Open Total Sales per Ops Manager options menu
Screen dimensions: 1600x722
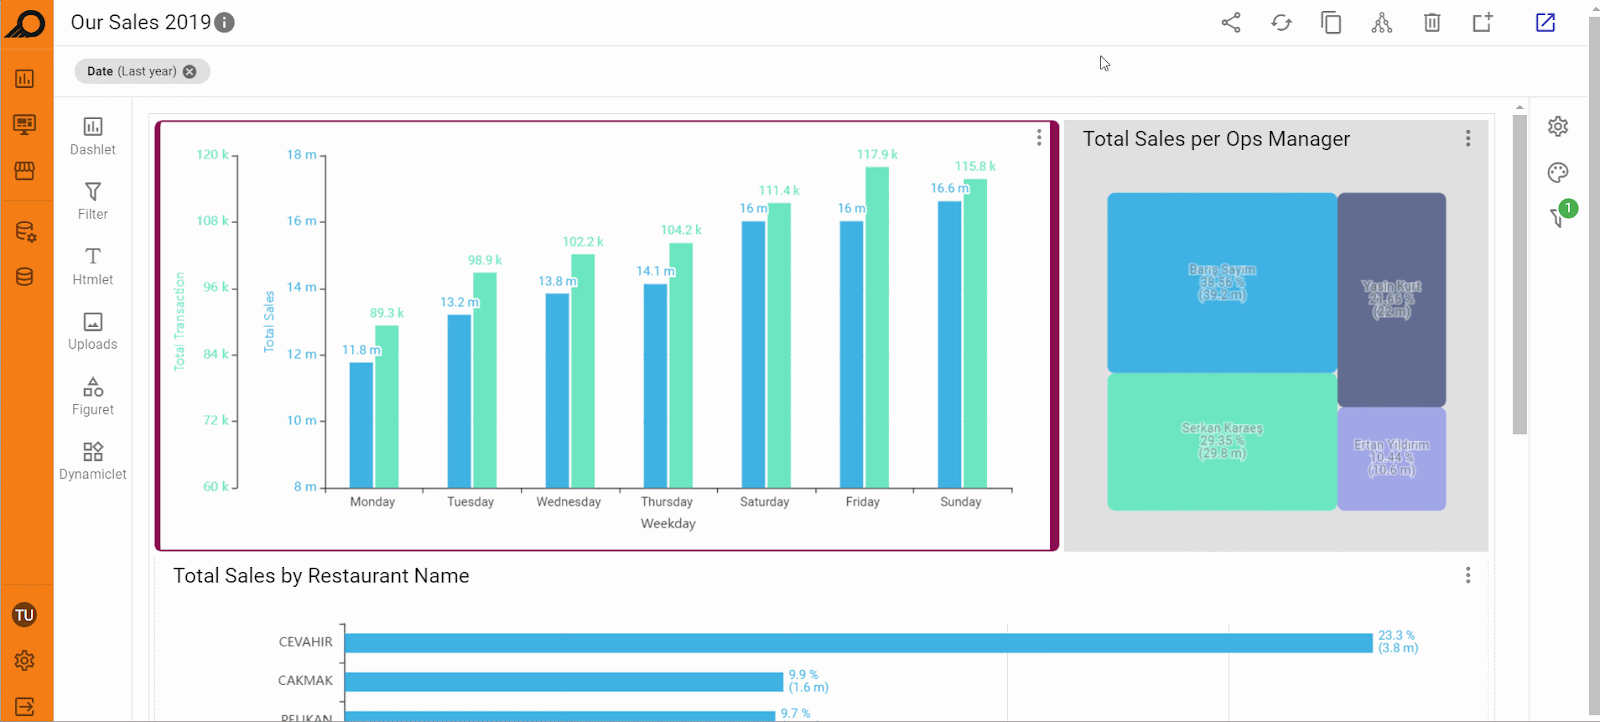pyautogui.click(x=1468, y=139)
